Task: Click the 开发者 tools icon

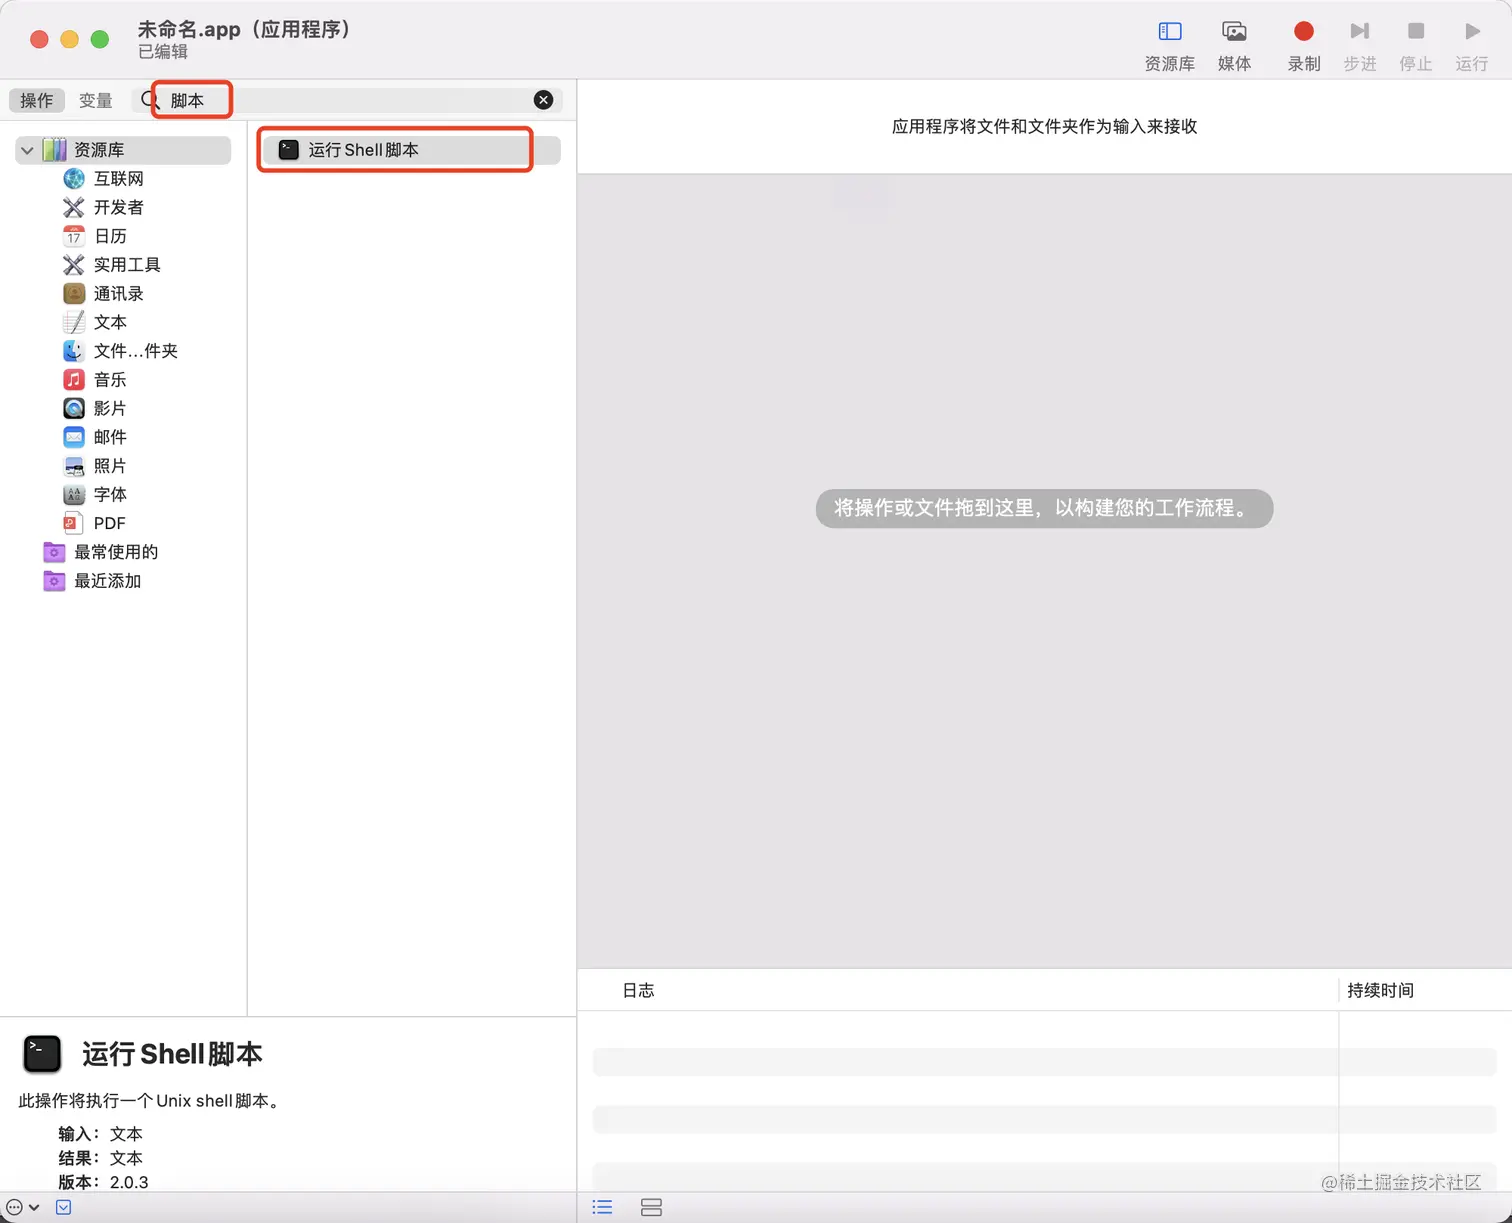Action: coord(74,207)
